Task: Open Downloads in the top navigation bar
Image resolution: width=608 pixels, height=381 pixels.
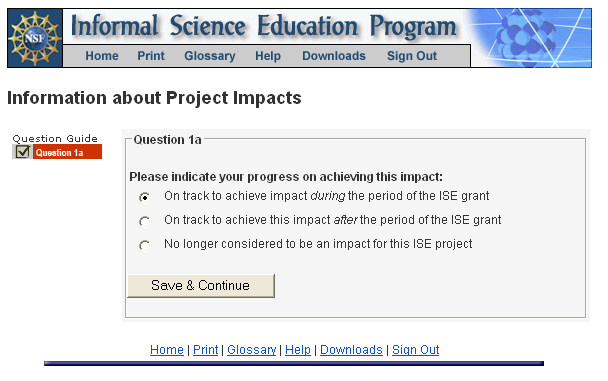Action: tap(334, 56)
